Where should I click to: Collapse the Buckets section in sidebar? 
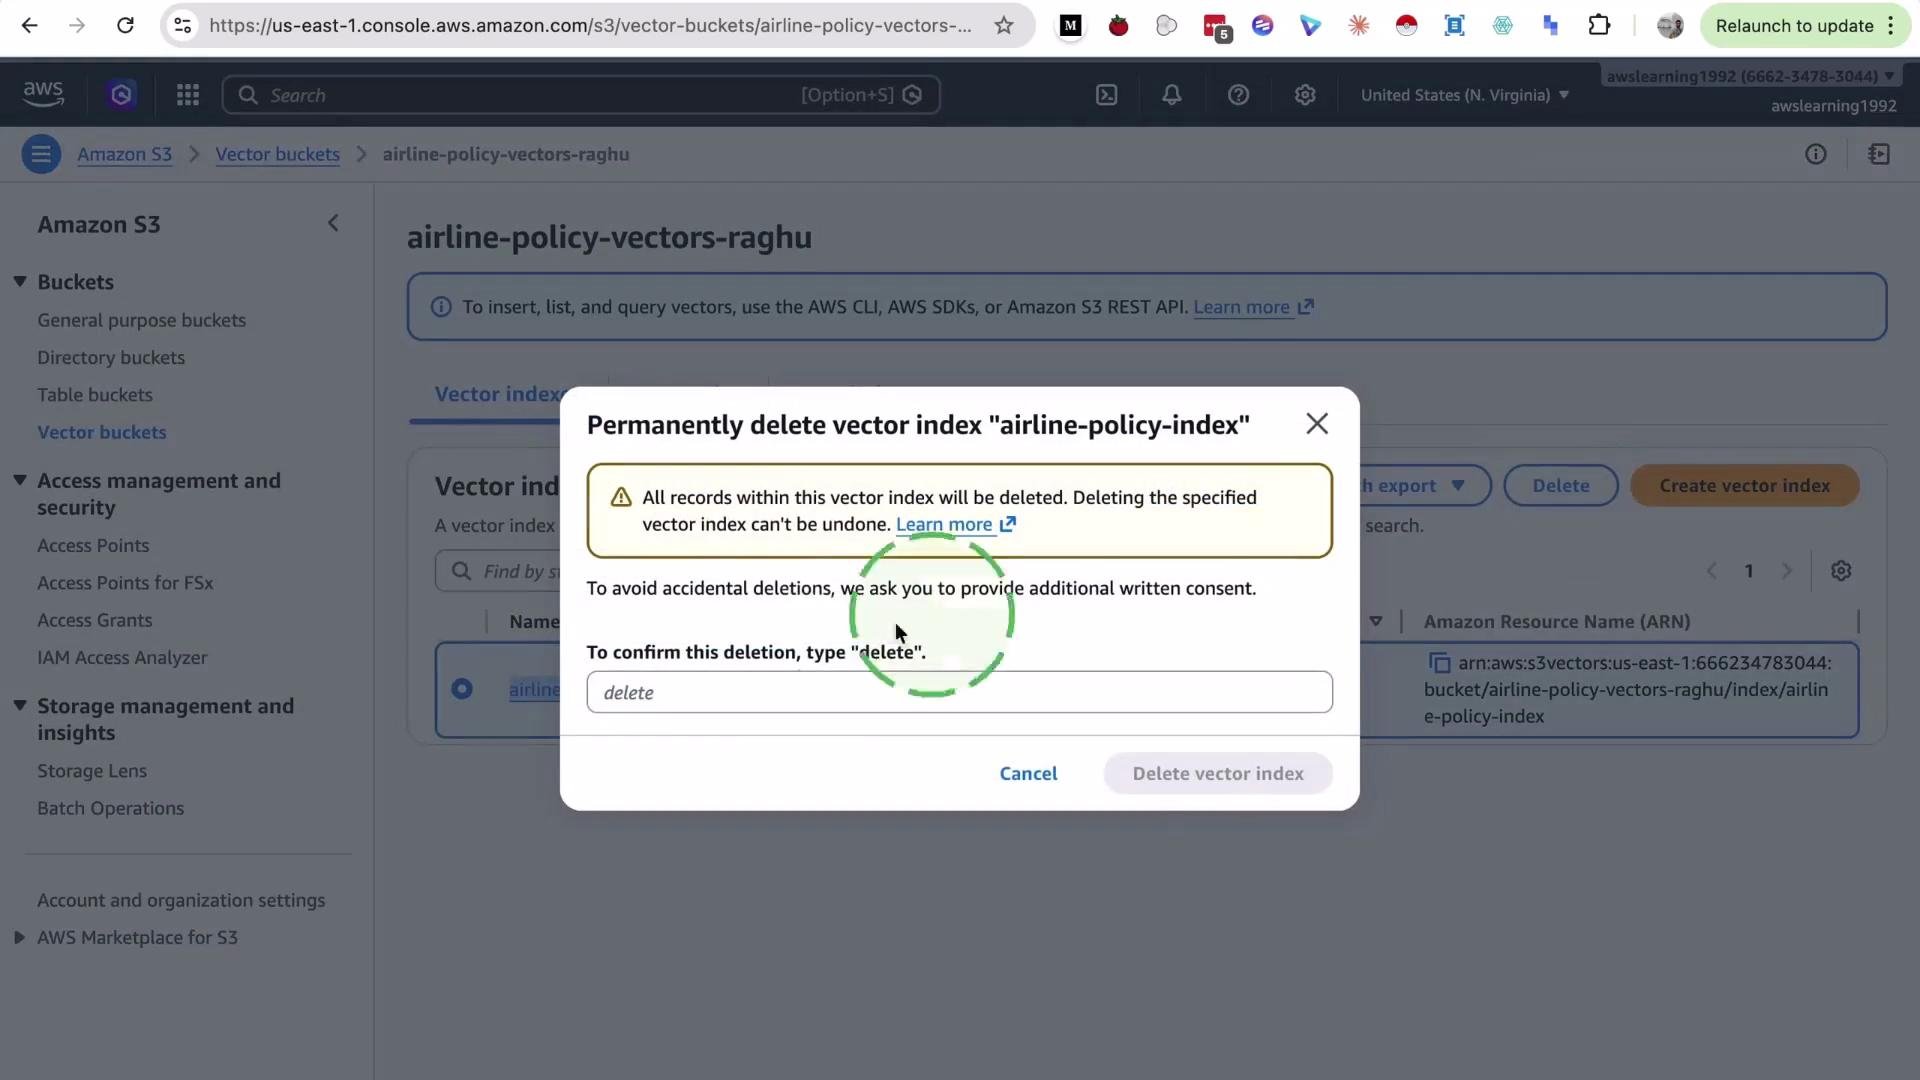point(20,282)
